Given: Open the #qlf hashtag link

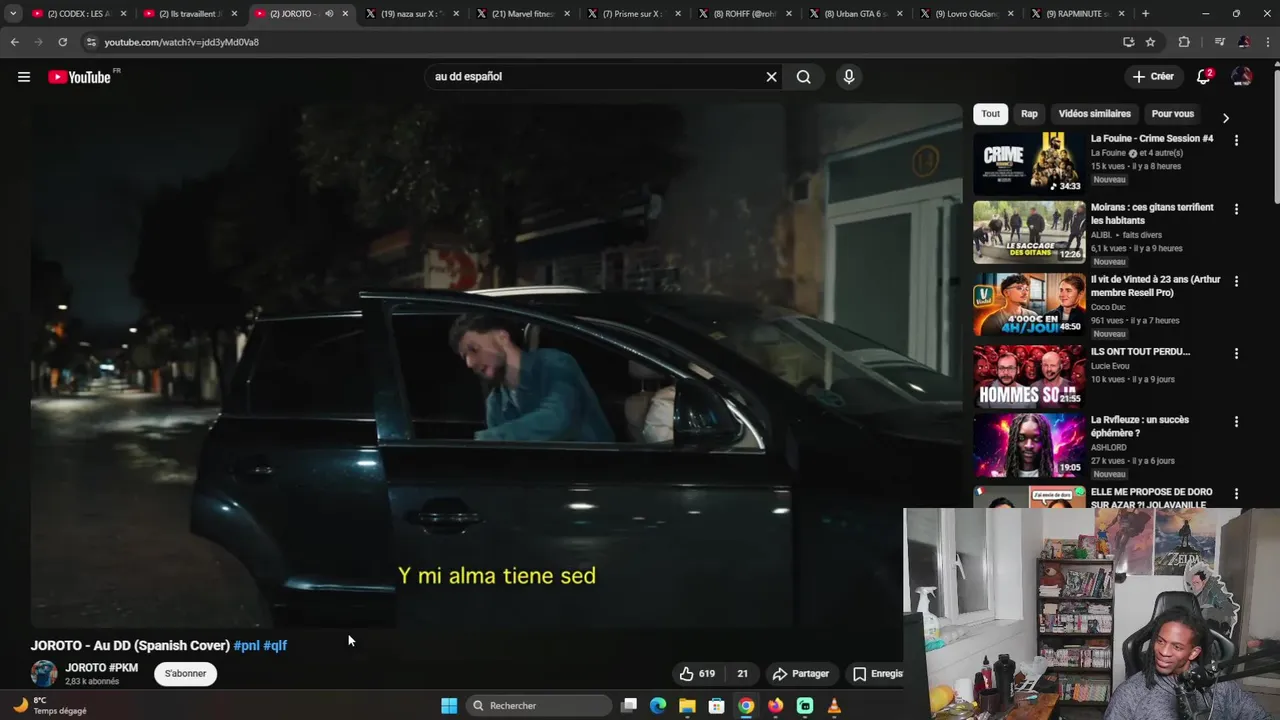Looking at the screenshot, I should [275, 646].
